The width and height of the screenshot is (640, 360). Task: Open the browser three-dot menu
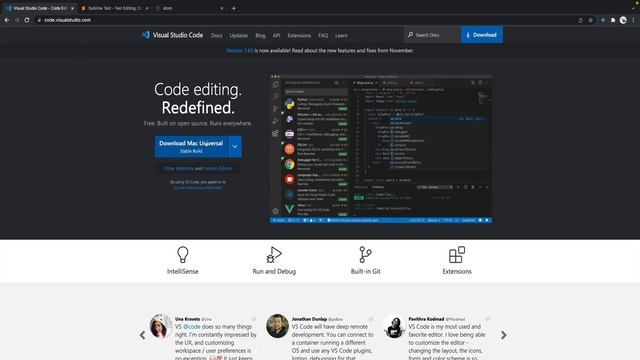[633, 20]
